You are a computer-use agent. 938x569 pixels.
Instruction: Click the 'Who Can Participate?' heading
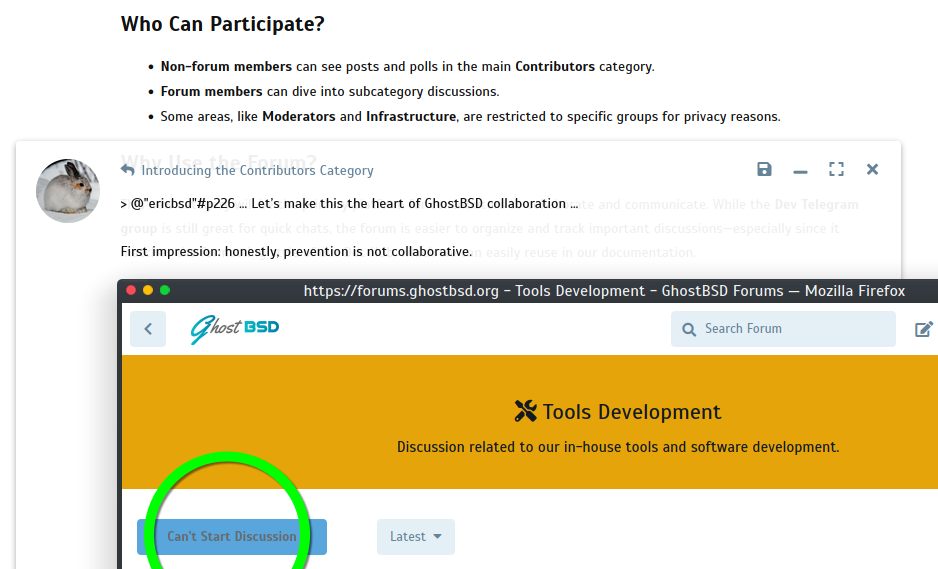[x=223, y=24]
